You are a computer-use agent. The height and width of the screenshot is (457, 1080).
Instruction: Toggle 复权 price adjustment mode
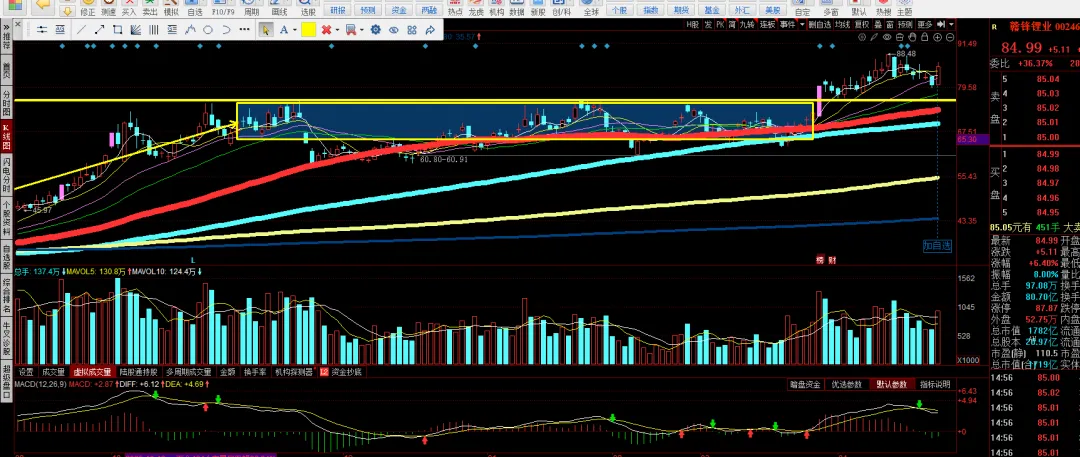[x=862, y=25]
